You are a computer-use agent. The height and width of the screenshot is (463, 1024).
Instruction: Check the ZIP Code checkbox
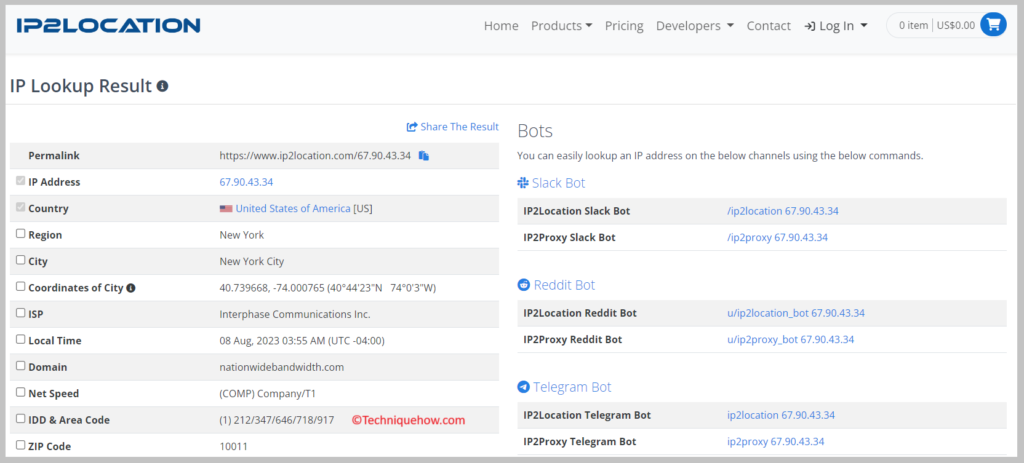coord(21,445)
